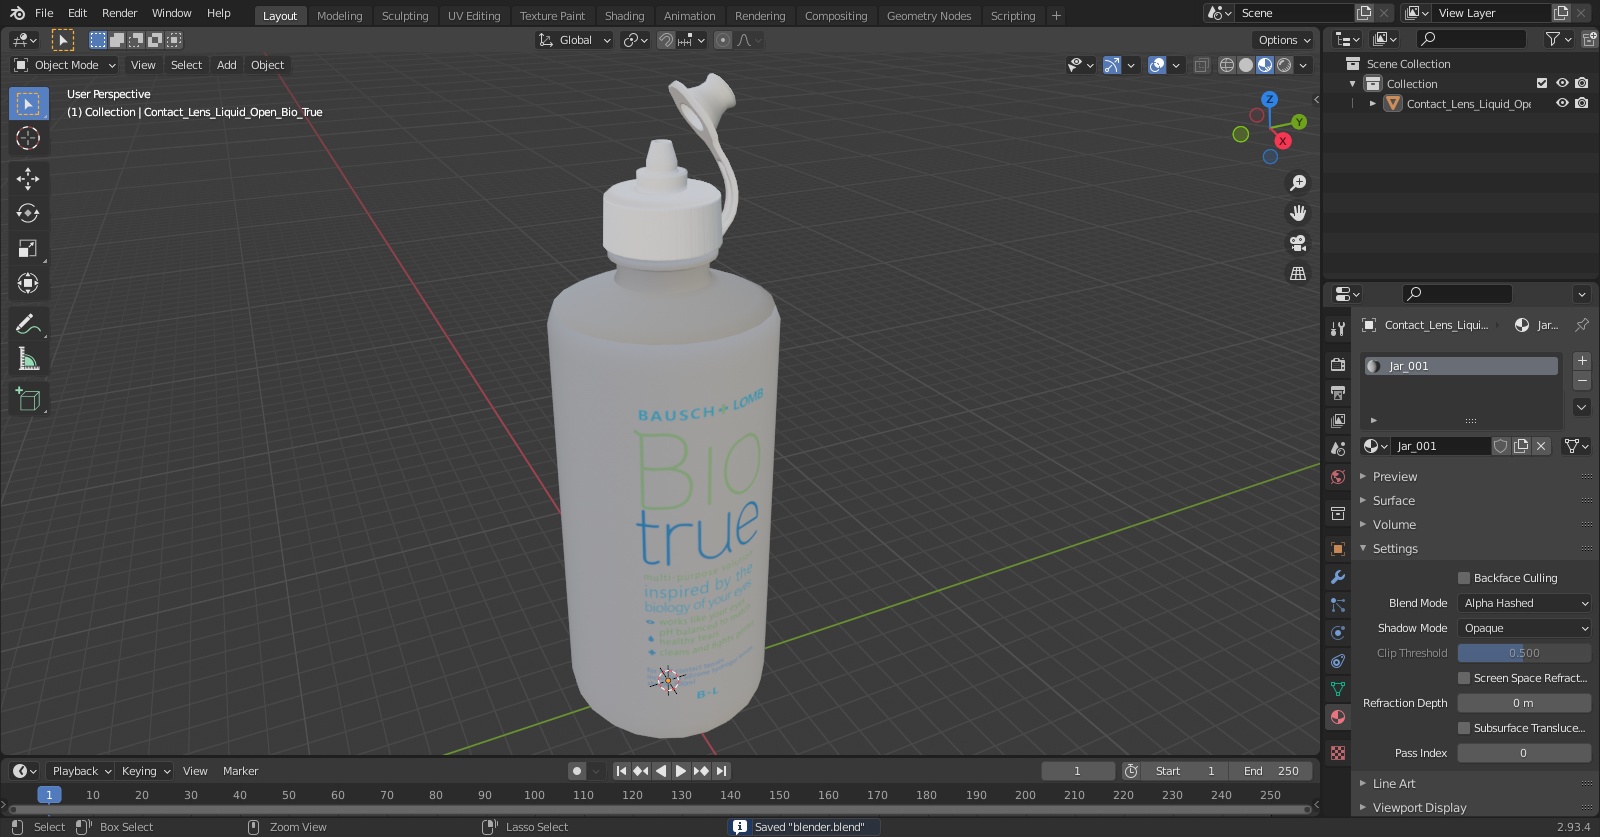The image size is (1600, 837).
Task: Switch to wireframe viewport shading
Action: (1226, 65)
